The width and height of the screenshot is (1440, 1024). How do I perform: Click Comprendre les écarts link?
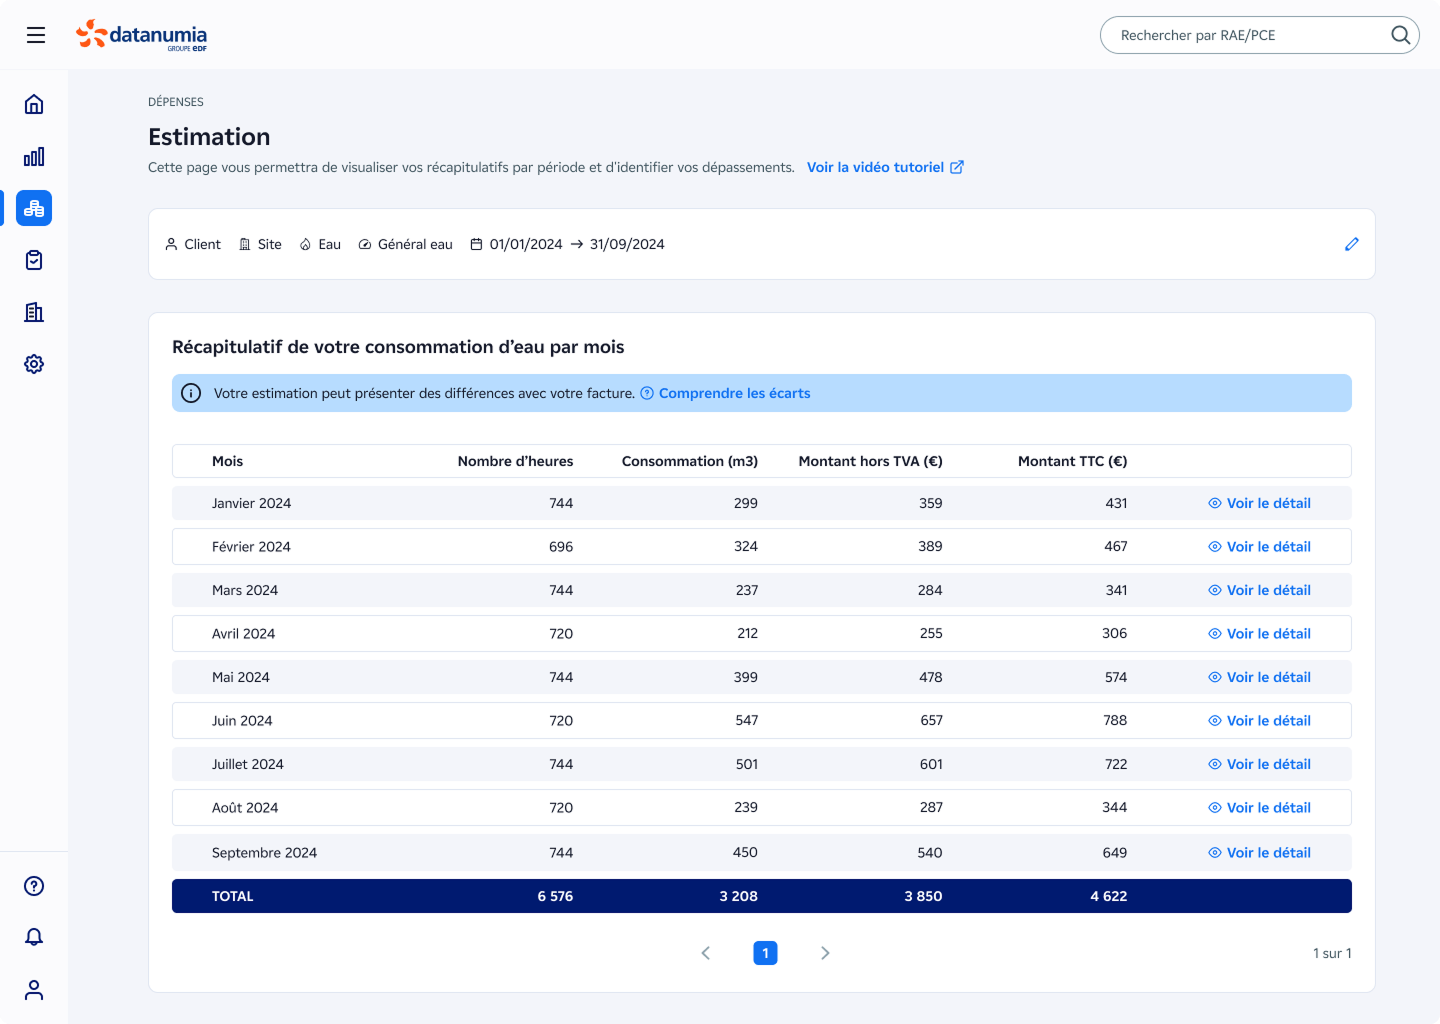(733, 393)
